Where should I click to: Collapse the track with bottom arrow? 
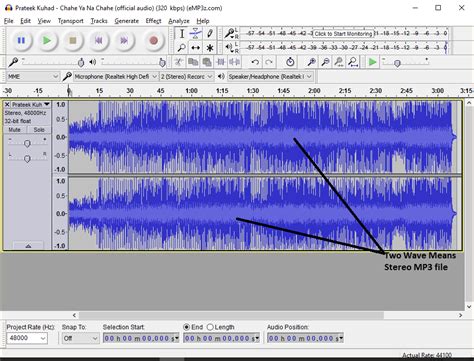point(28,246)
